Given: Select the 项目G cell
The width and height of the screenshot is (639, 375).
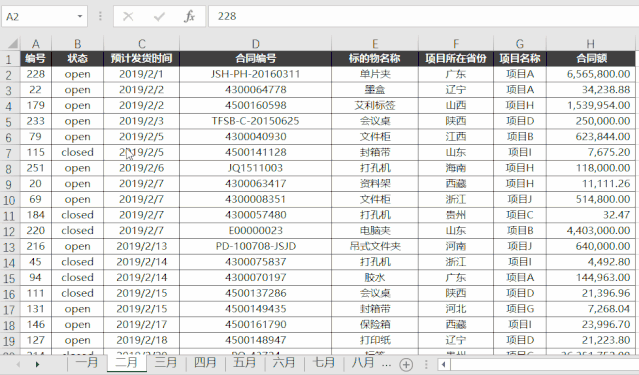Looking at the screenshot, I should pos(520,309).
